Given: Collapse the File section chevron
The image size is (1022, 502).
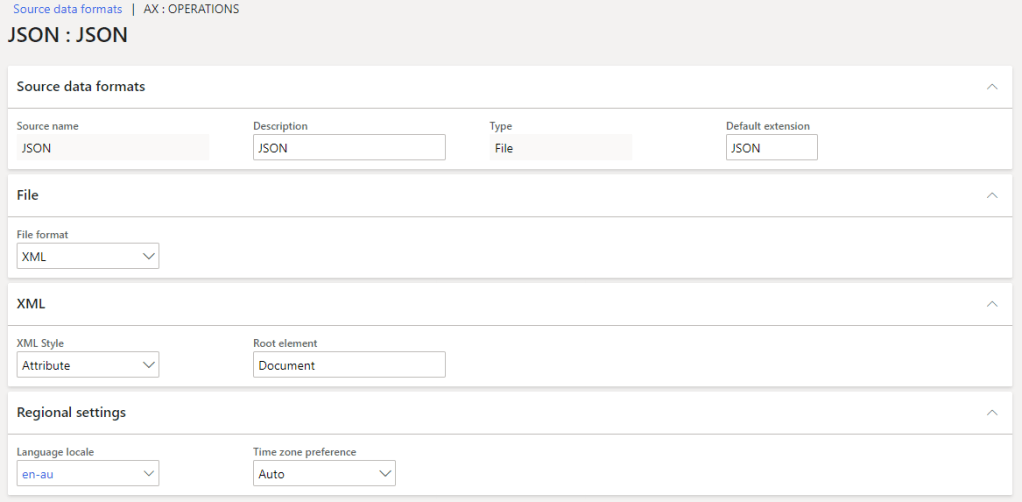Looking at the screenshot, I should coord(992,195).
